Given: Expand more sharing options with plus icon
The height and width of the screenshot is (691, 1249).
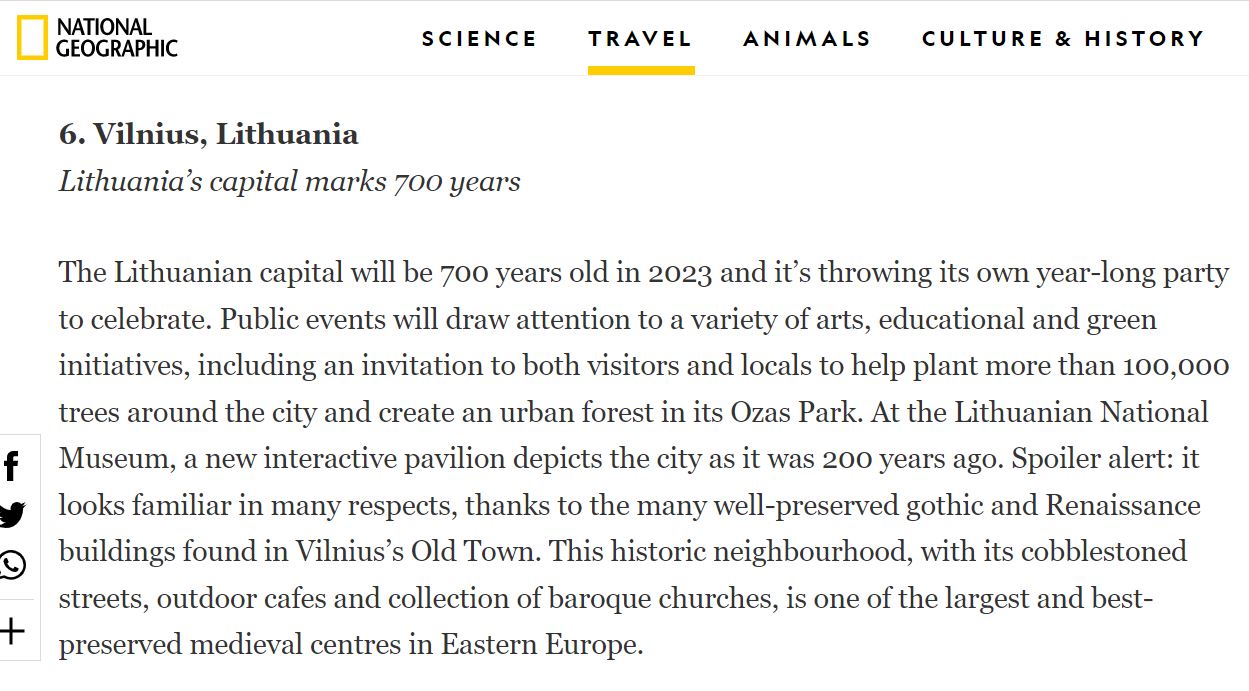Looking at the screenshot, I should 12,631.
